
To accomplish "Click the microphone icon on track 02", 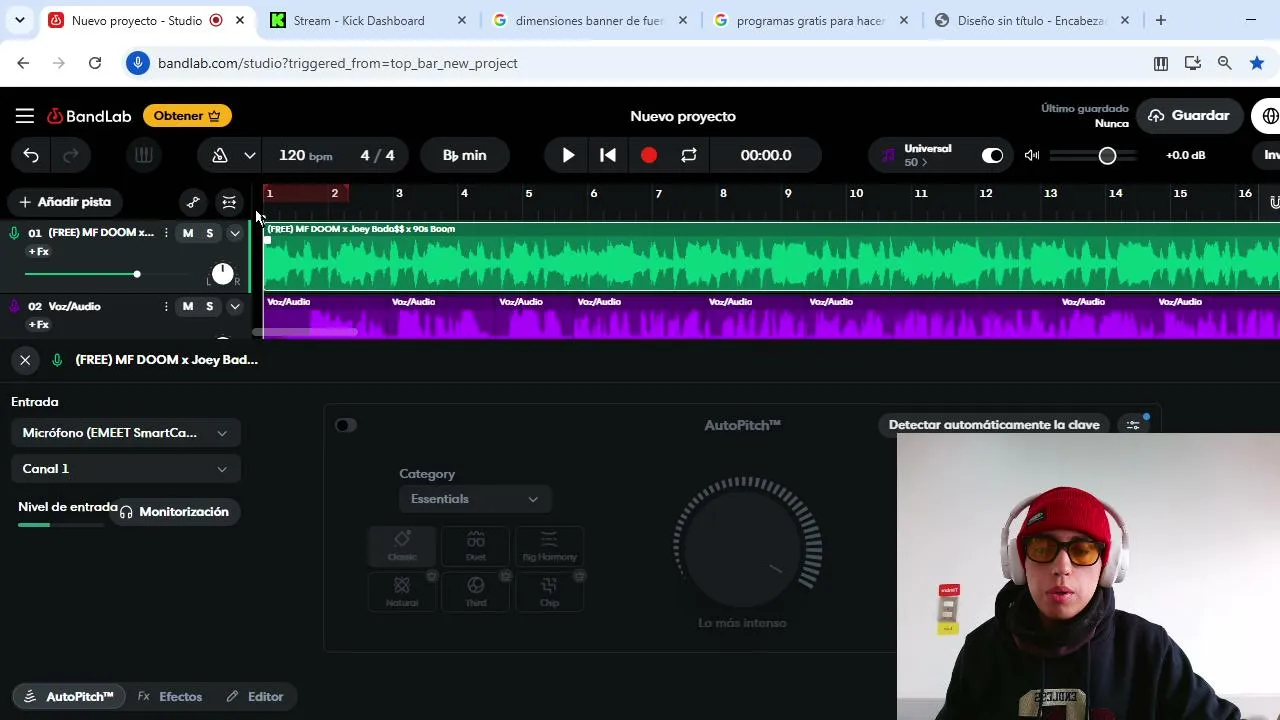I will (14, 306).
